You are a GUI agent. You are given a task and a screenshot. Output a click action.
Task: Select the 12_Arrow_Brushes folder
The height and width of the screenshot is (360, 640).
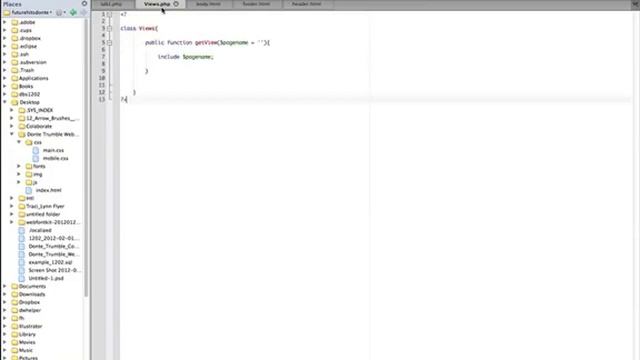click(x=52, y=118)
